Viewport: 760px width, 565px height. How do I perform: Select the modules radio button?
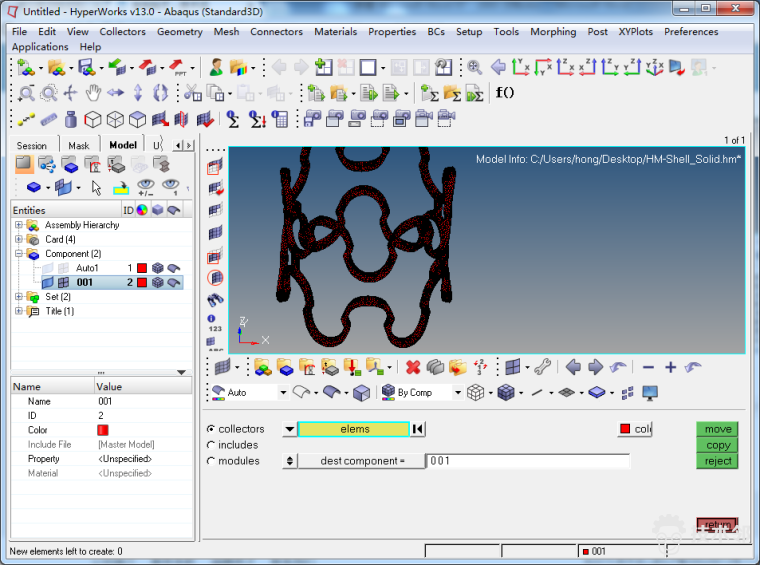point(211,461)
